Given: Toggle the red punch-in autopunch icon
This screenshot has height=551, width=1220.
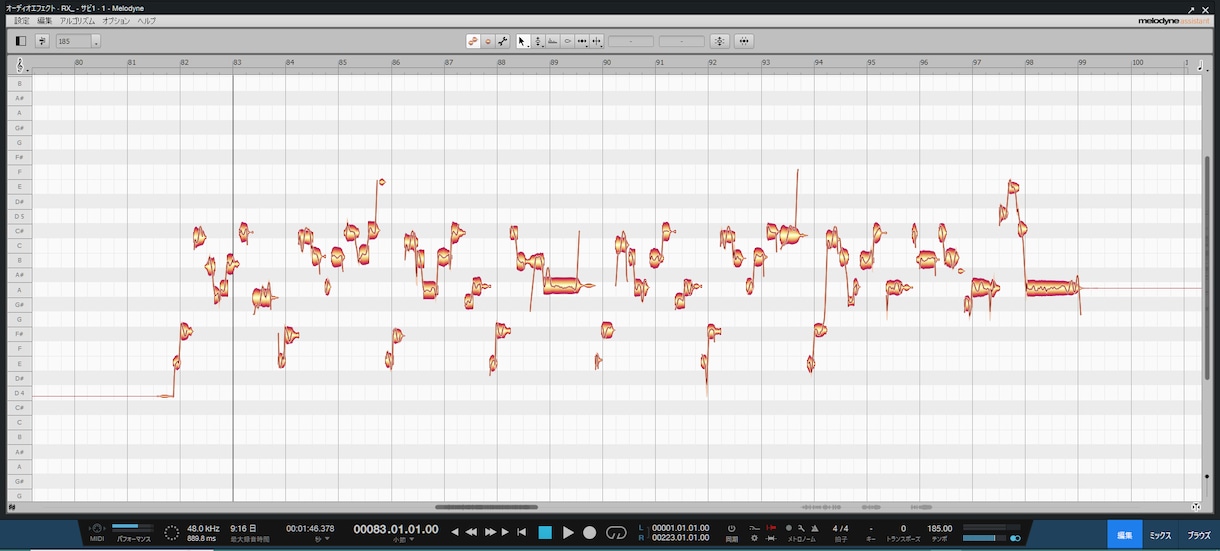Looking at the screenshot, I should (771, 527).
